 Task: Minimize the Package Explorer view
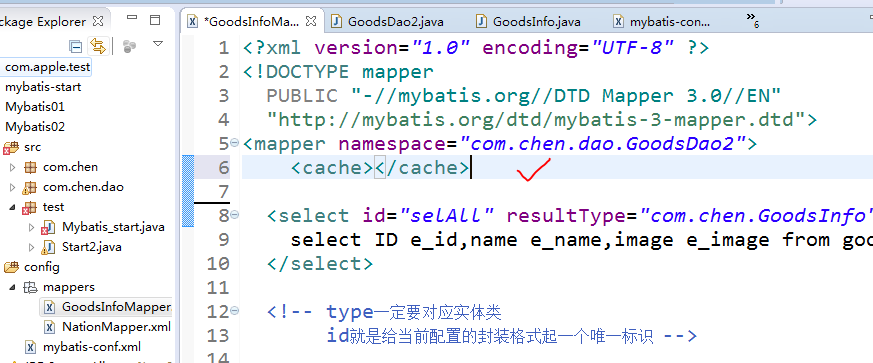(x=132, y=18)
